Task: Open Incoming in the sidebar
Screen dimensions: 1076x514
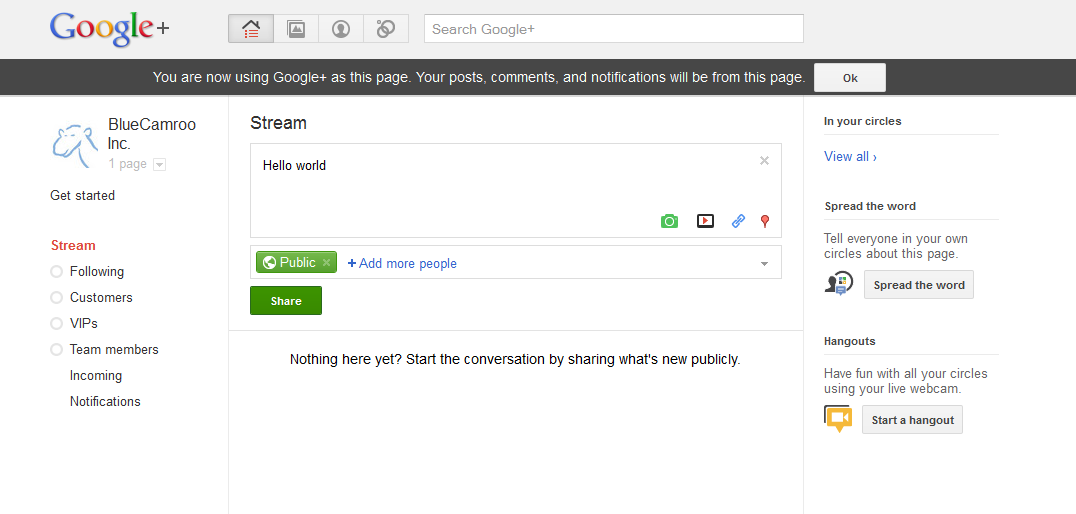Action: [96, 375]
